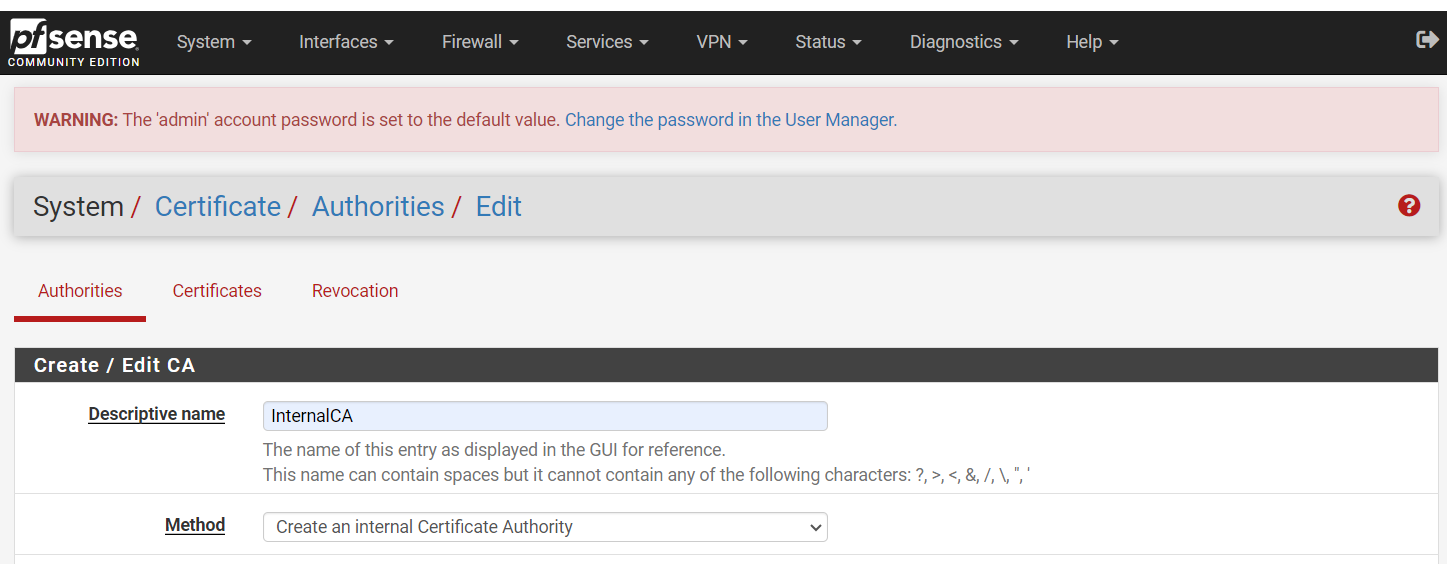This screenshot has width=1447, height=564.
Task: Expand the Diagnostics menu
Action: pyautogui.click(x=964, y=42)
